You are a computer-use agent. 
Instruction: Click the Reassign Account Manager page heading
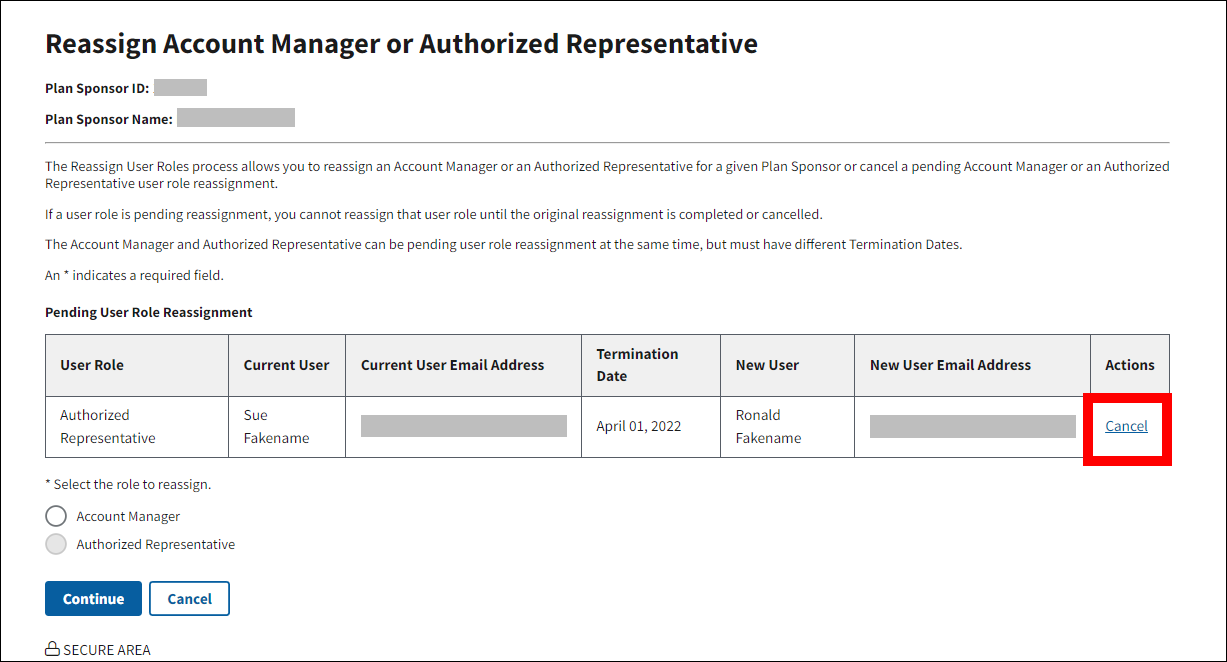tap(401, 44)
